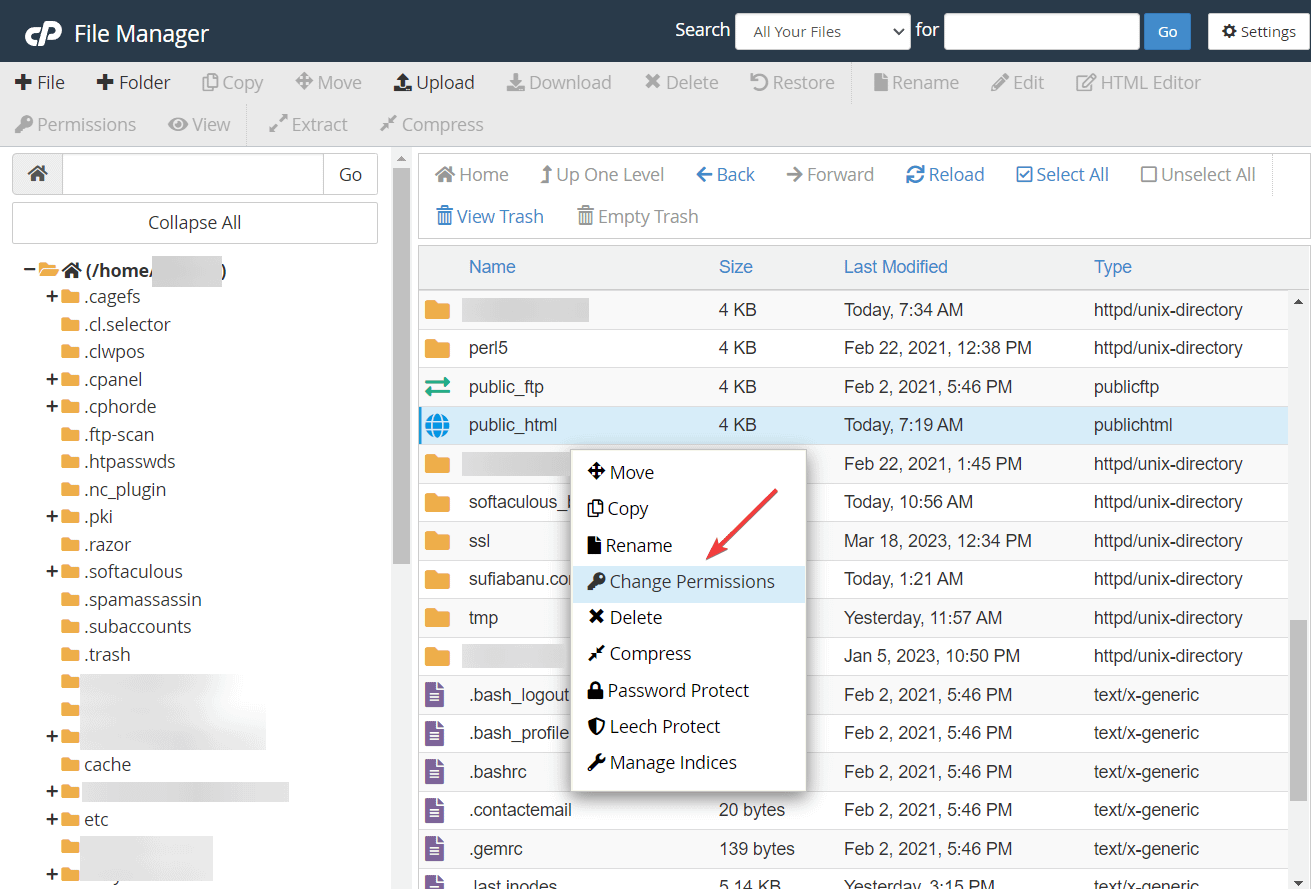Expand the .softaculous folder in the tree

[51, 571]
